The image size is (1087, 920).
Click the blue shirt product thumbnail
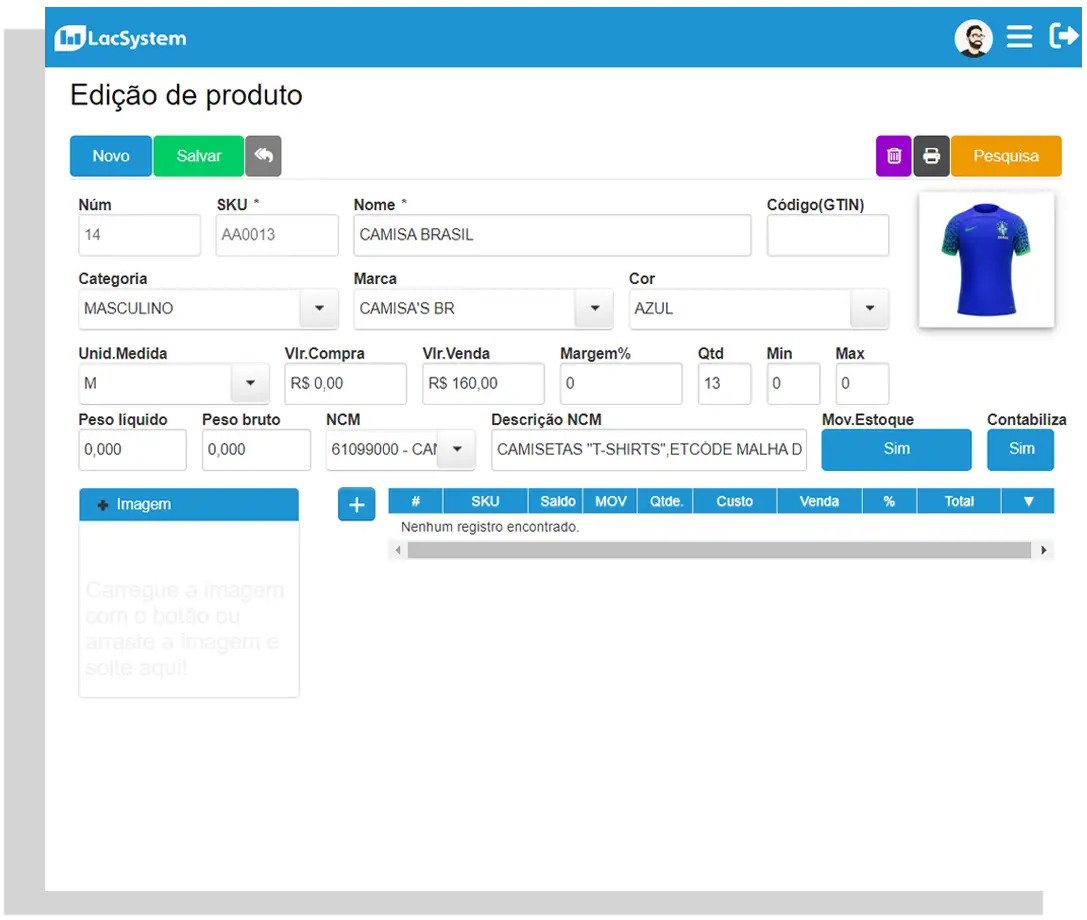pos(986,259)
